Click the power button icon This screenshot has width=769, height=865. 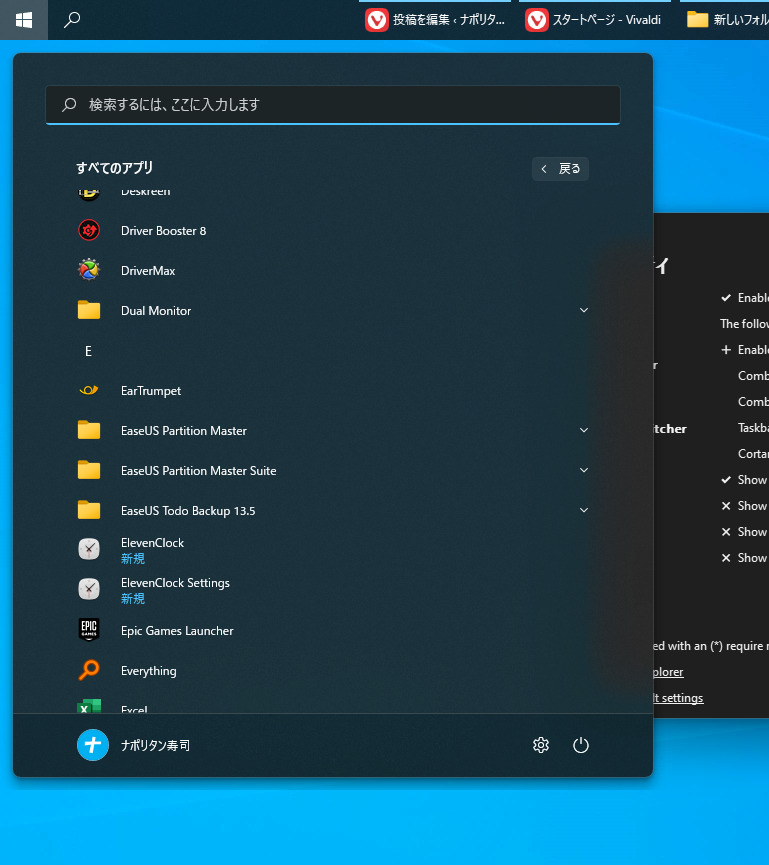coord(580,745)
